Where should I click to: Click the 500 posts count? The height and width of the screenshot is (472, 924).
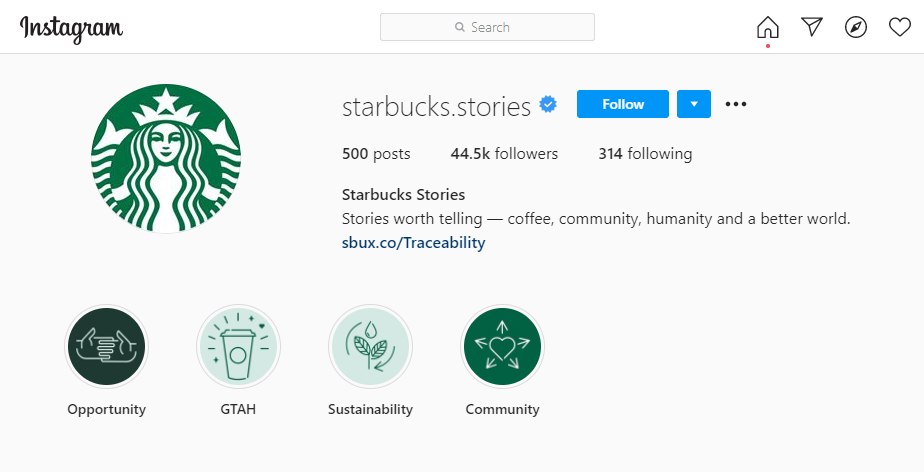(376, 154)
